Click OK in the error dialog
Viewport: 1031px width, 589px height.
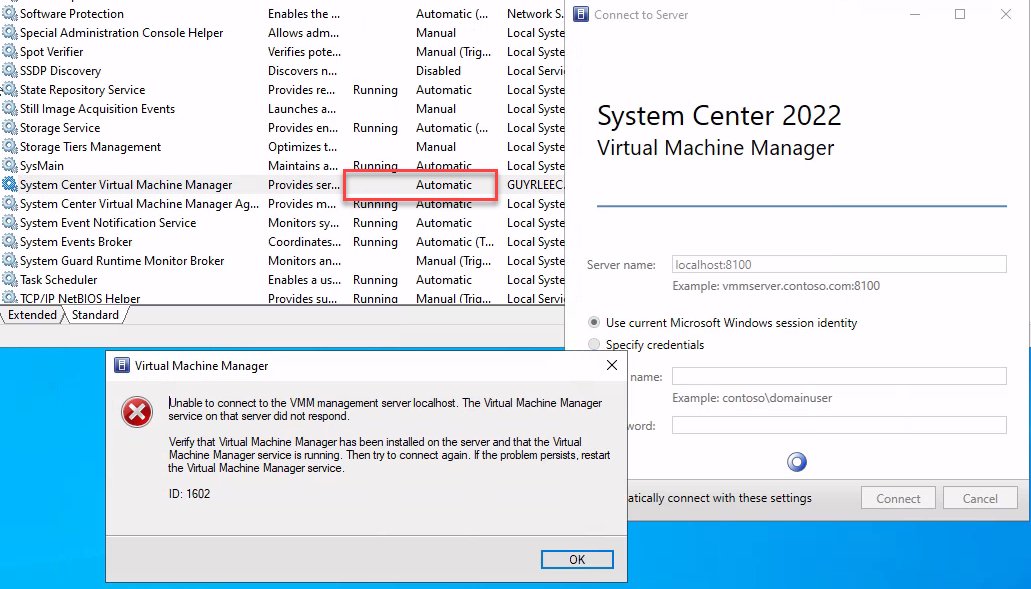click(x=577, y=559)
